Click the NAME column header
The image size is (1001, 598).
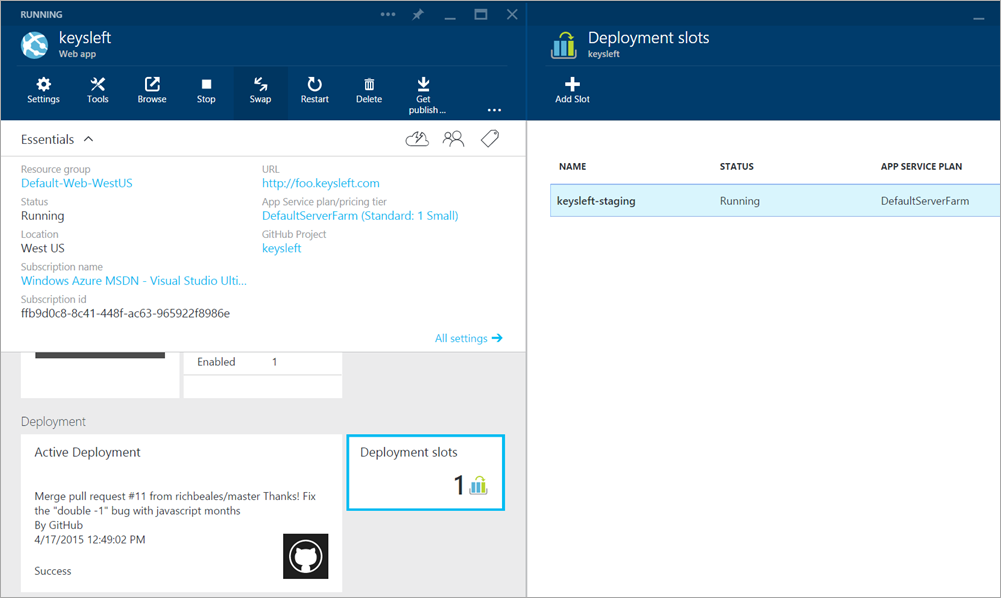click(x=573, y=167)
